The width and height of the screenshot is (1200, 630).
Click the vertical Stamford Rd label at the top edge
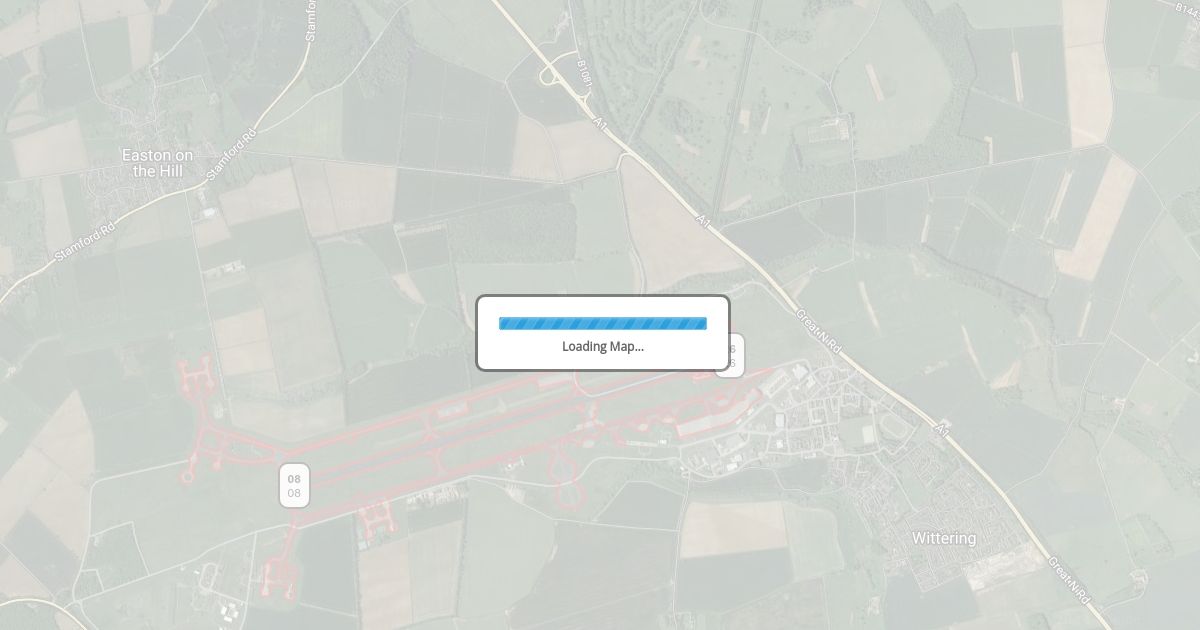tap(311, 20)
